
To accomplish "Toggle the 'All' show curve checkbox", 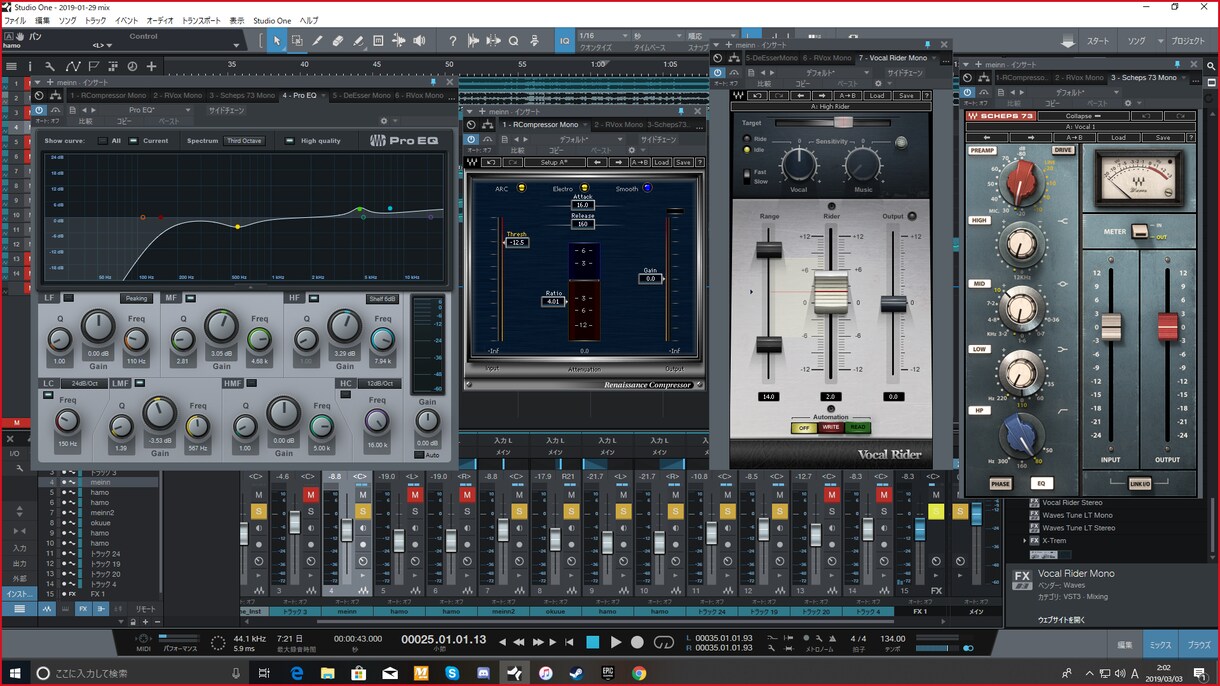I will (x=102, y=141).
